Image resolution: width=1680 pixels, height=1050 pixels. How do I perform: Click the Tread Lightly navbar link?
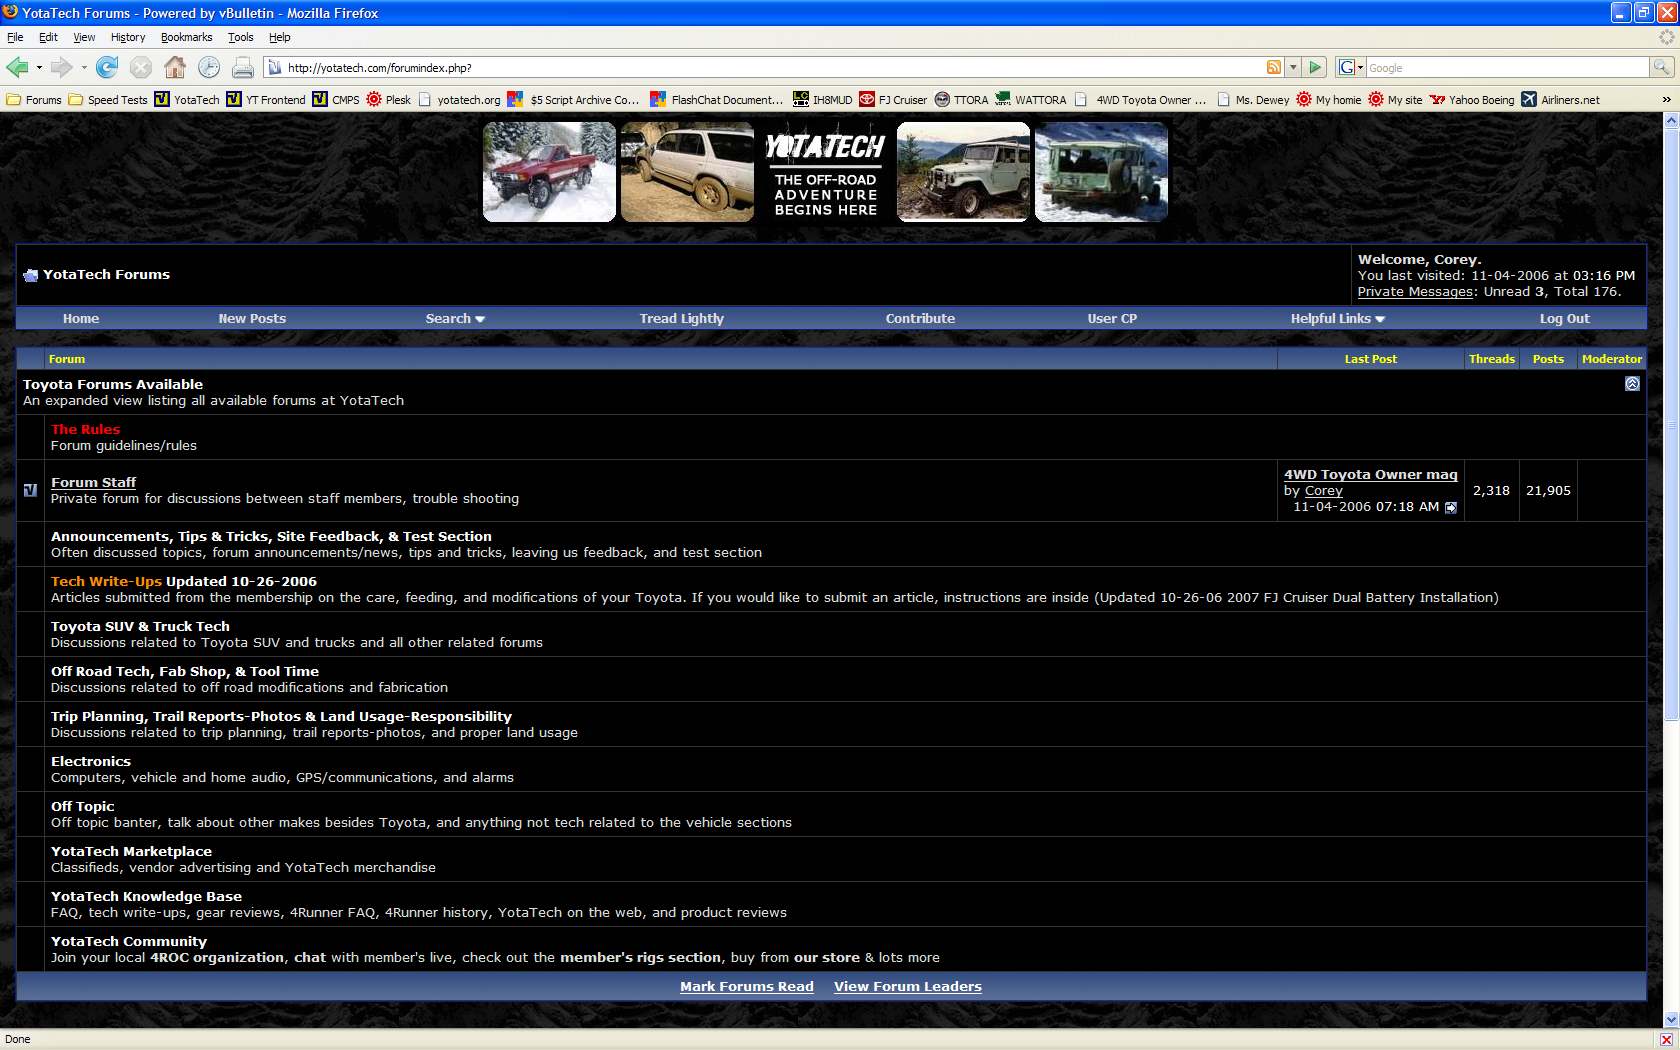click(x=682, y=318)
